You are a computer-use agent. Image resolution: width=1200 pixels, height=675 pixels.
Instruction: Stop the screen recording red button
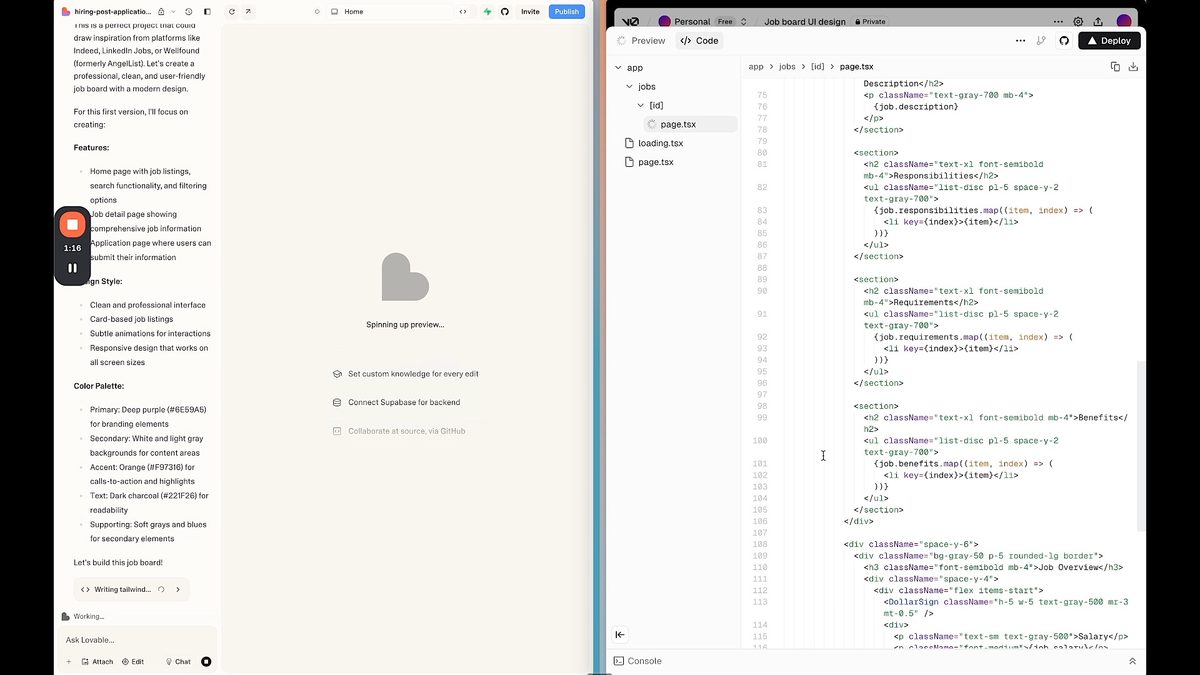tap(72, 225)
